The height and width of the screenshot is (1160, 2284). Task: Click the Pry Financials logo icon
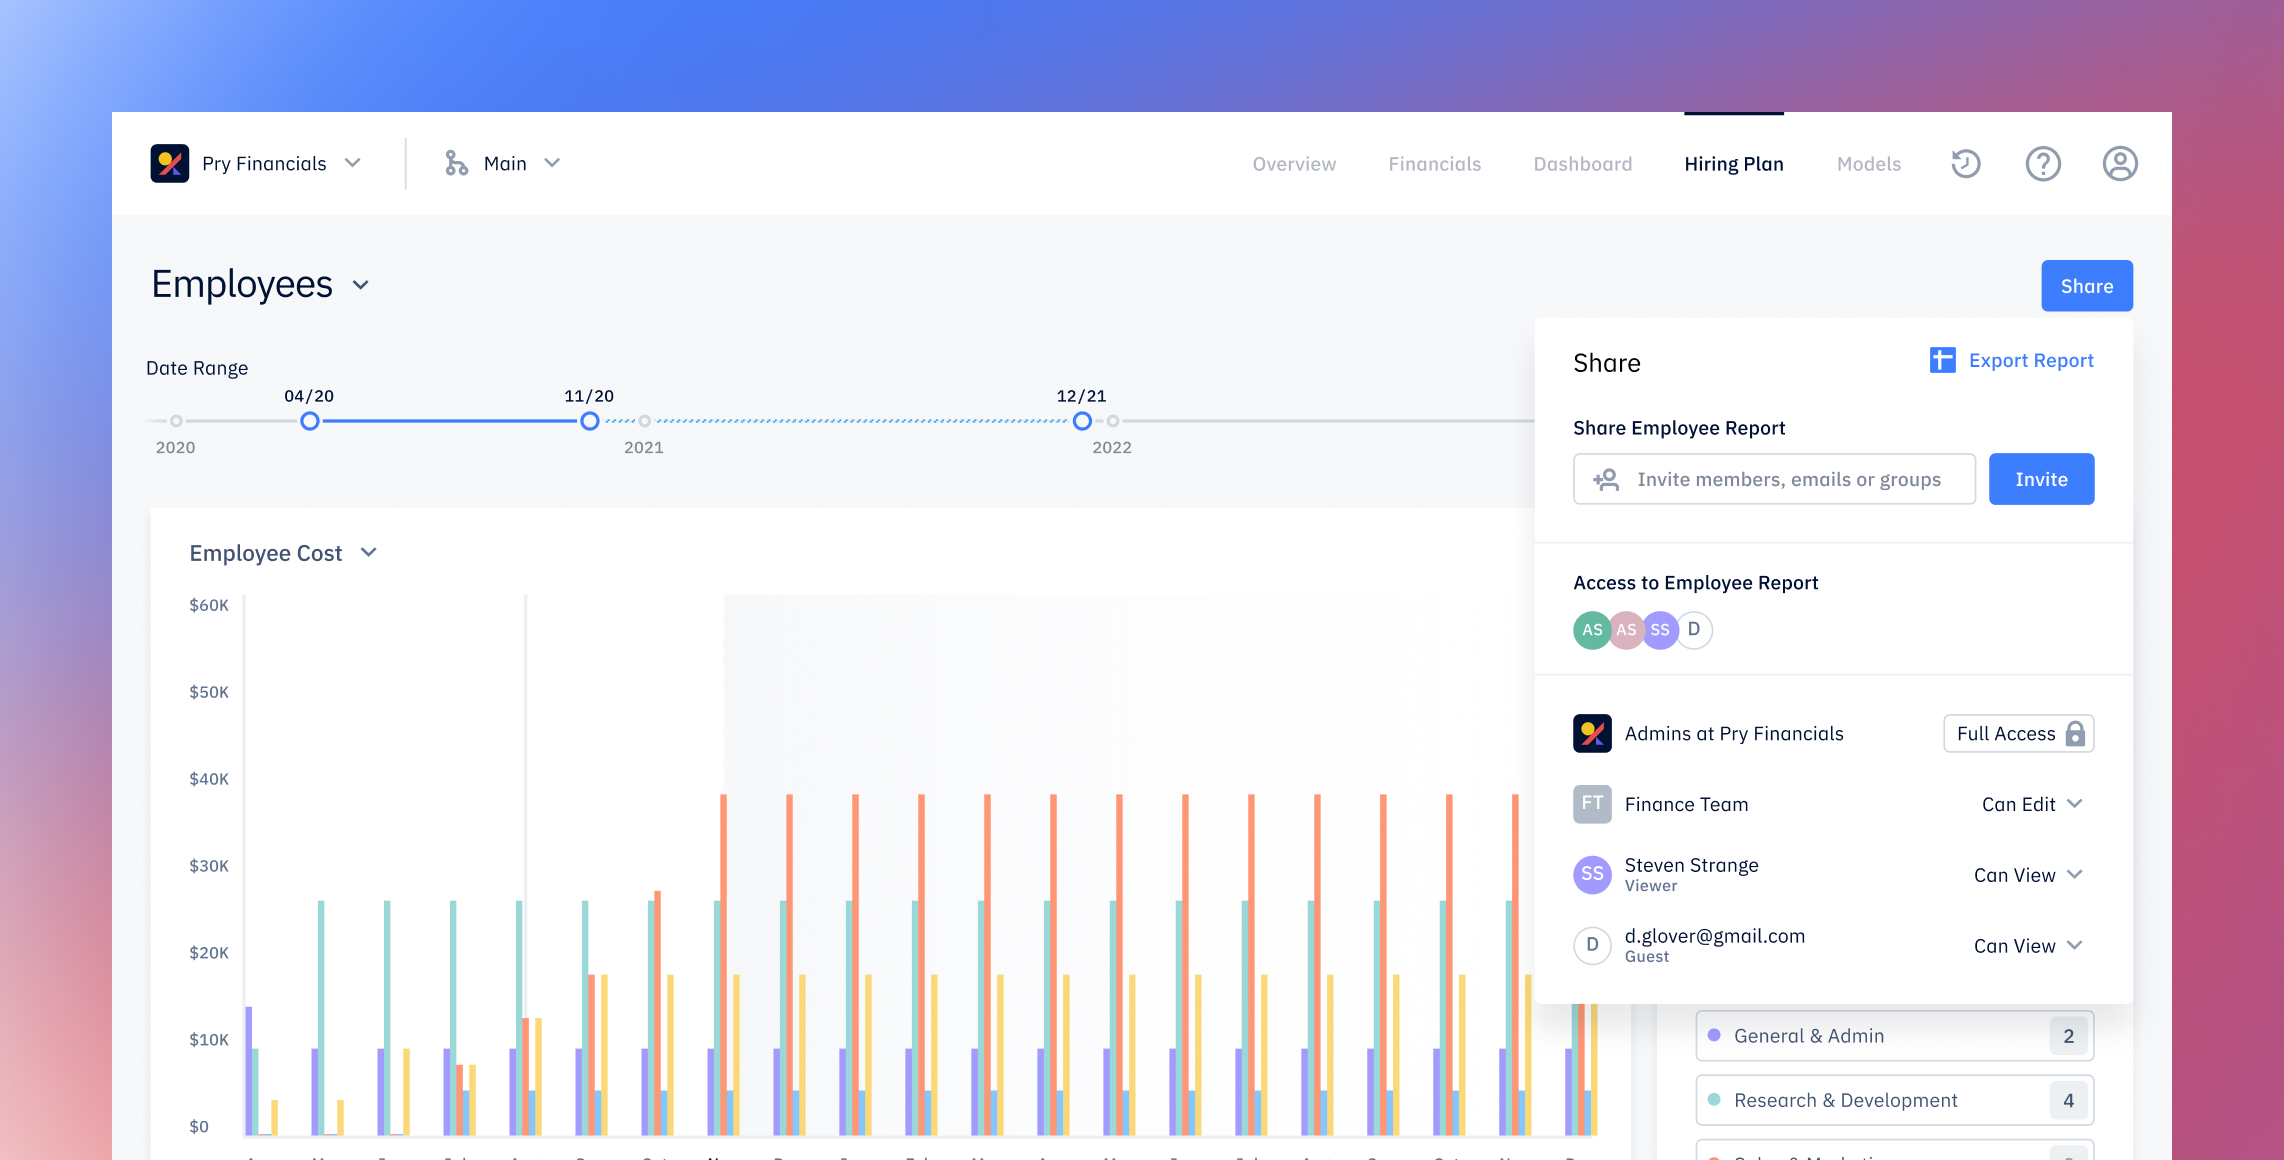click(170, 163)
